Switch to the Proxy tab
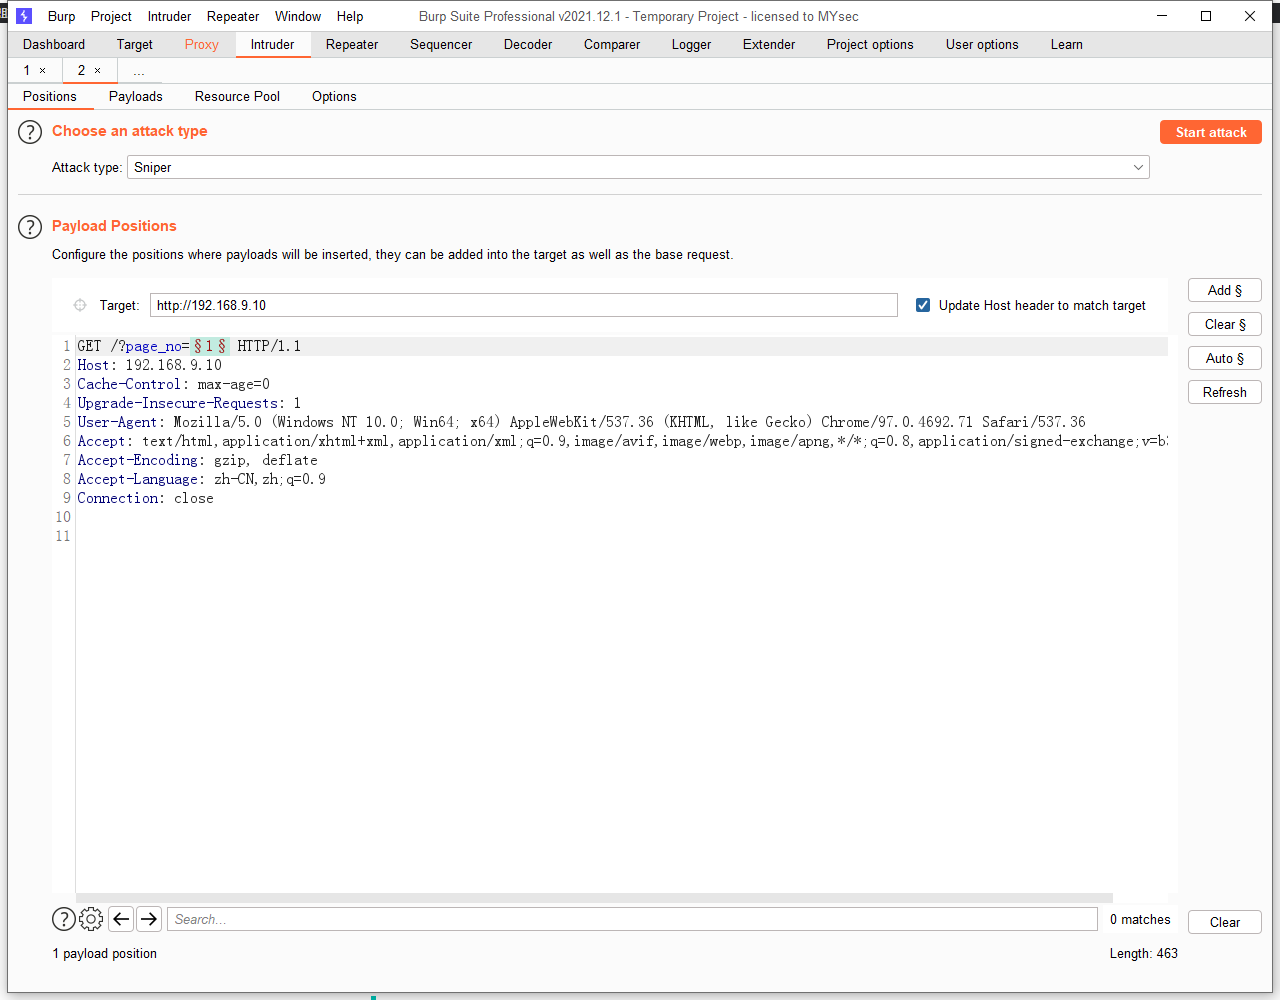 click(x=201, y=44)
